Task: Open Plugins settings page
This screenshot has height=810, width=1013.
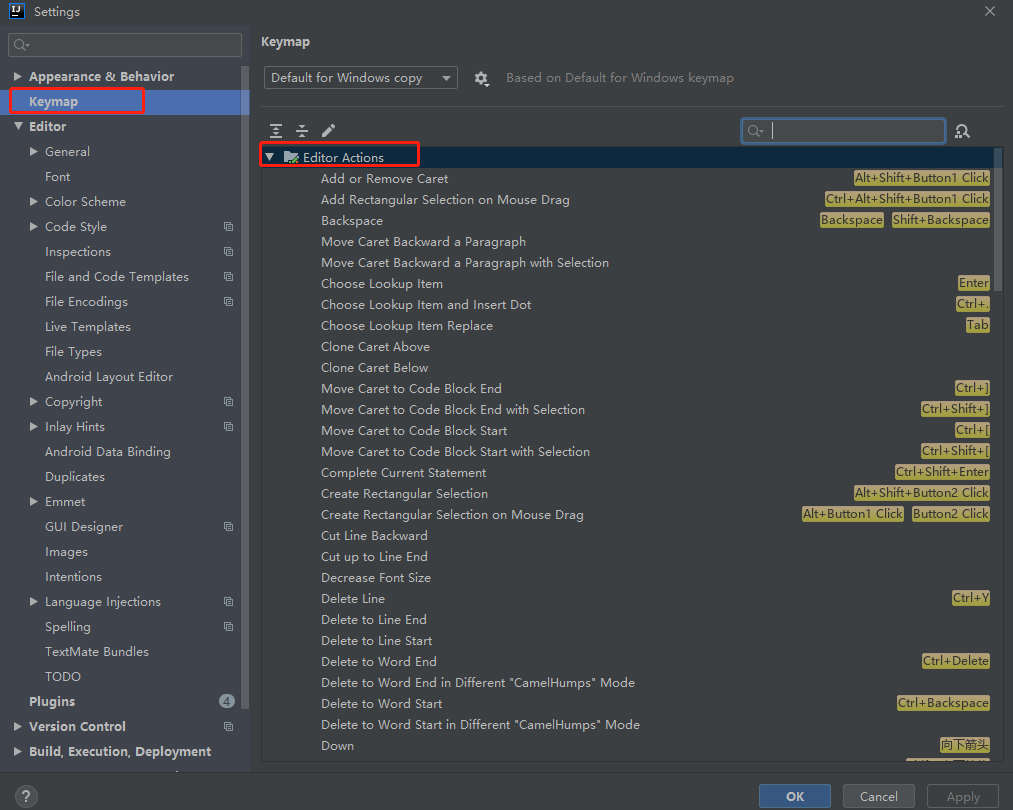Action: point(52,701)
